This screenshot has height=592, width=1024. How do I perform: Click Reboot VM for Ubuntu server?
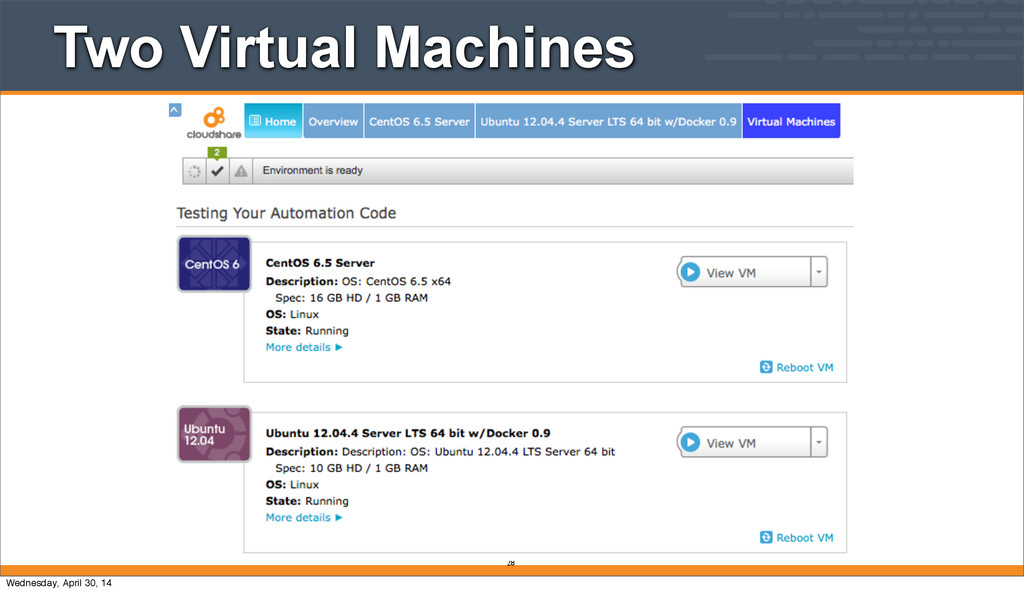pos(797,538)
